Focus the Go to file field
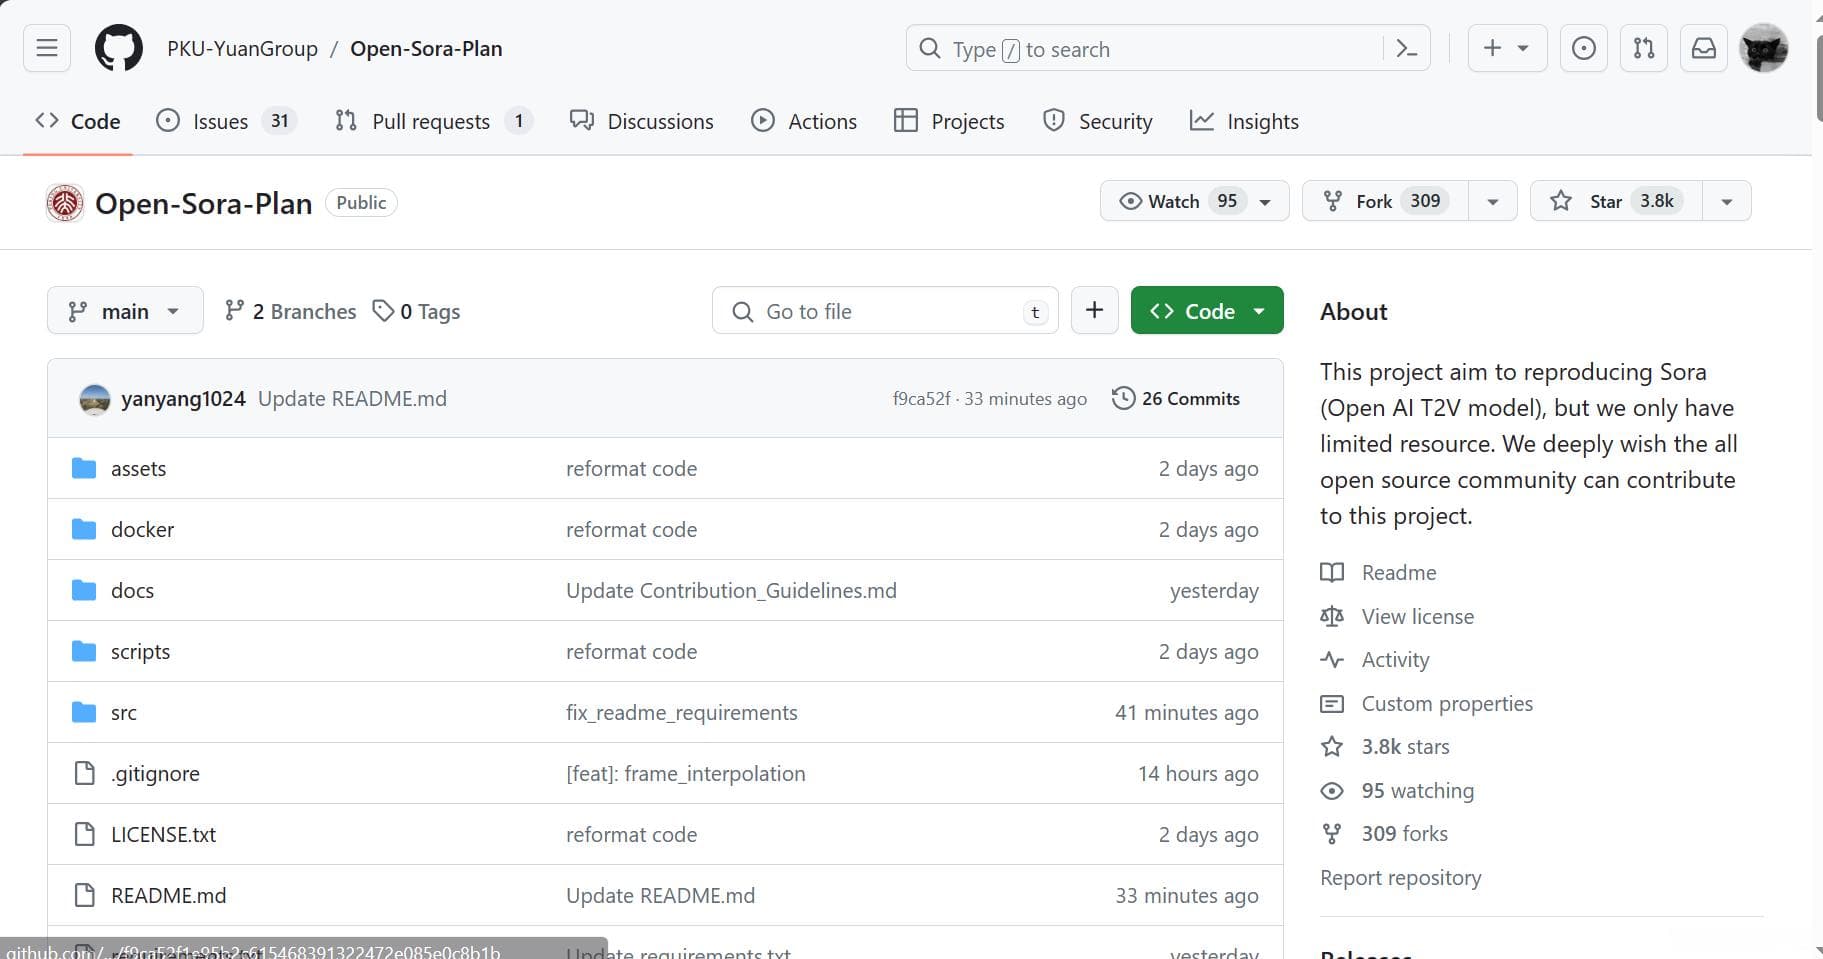1823x959 pixels. [x=885, y=311]
